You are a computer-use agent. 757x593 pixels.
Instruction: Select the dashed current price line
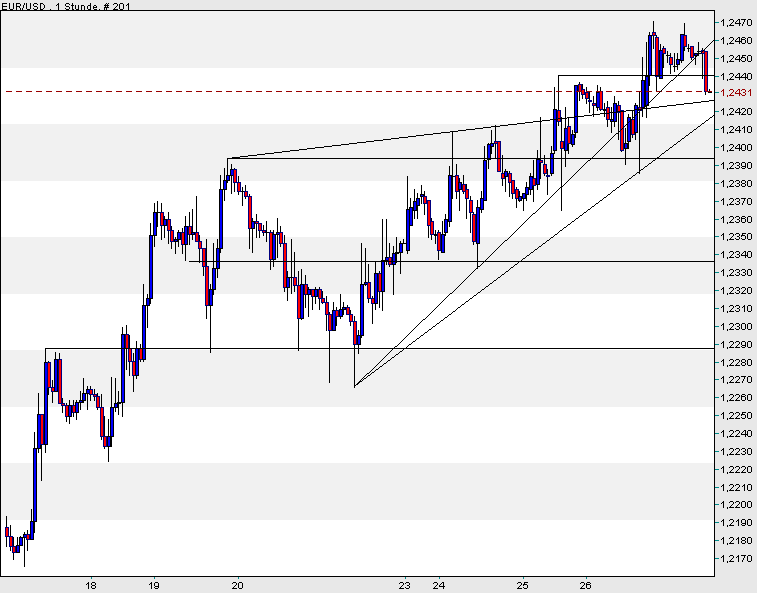(x=300, y=91)
